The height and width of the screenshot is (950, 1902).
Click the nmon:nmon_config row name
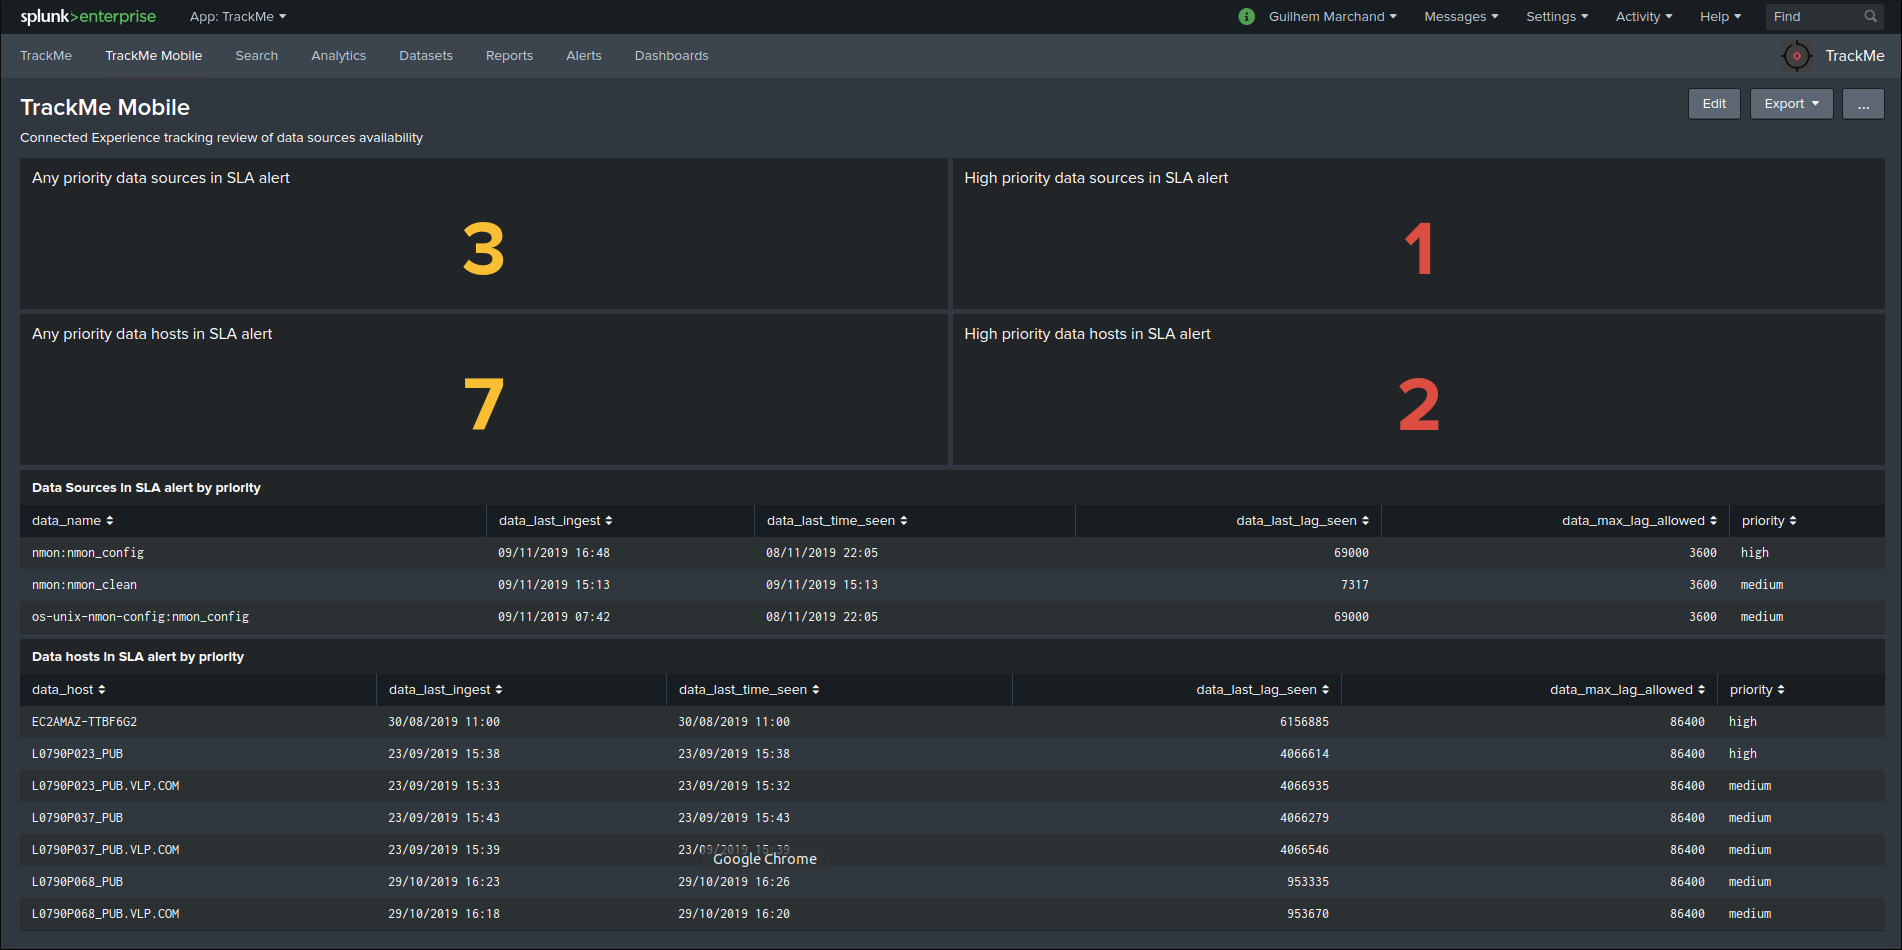tap(88, 553)
